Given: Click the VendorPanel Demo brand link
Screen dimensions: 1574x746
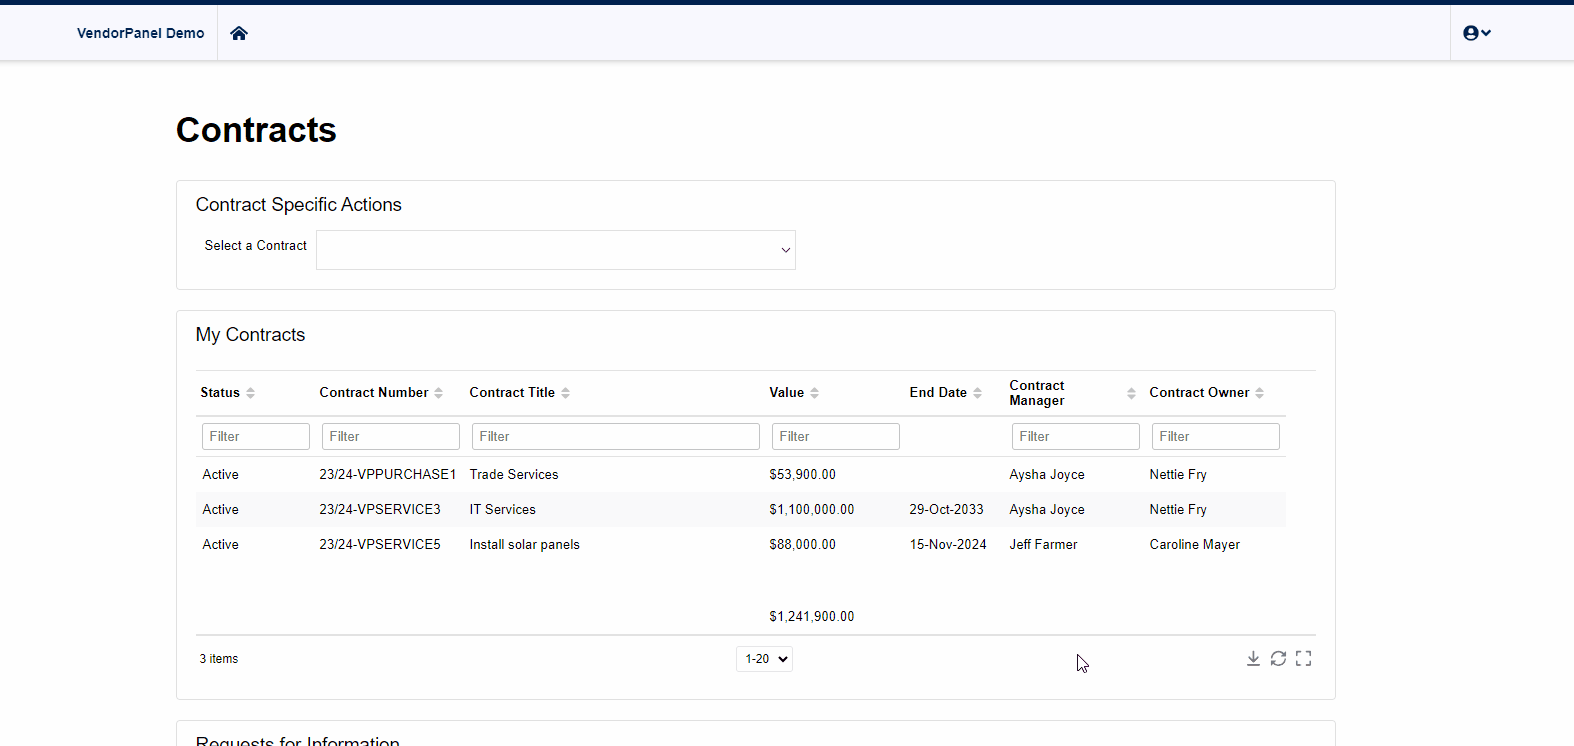Looking at the screenshot, I should tap(140, 33).
